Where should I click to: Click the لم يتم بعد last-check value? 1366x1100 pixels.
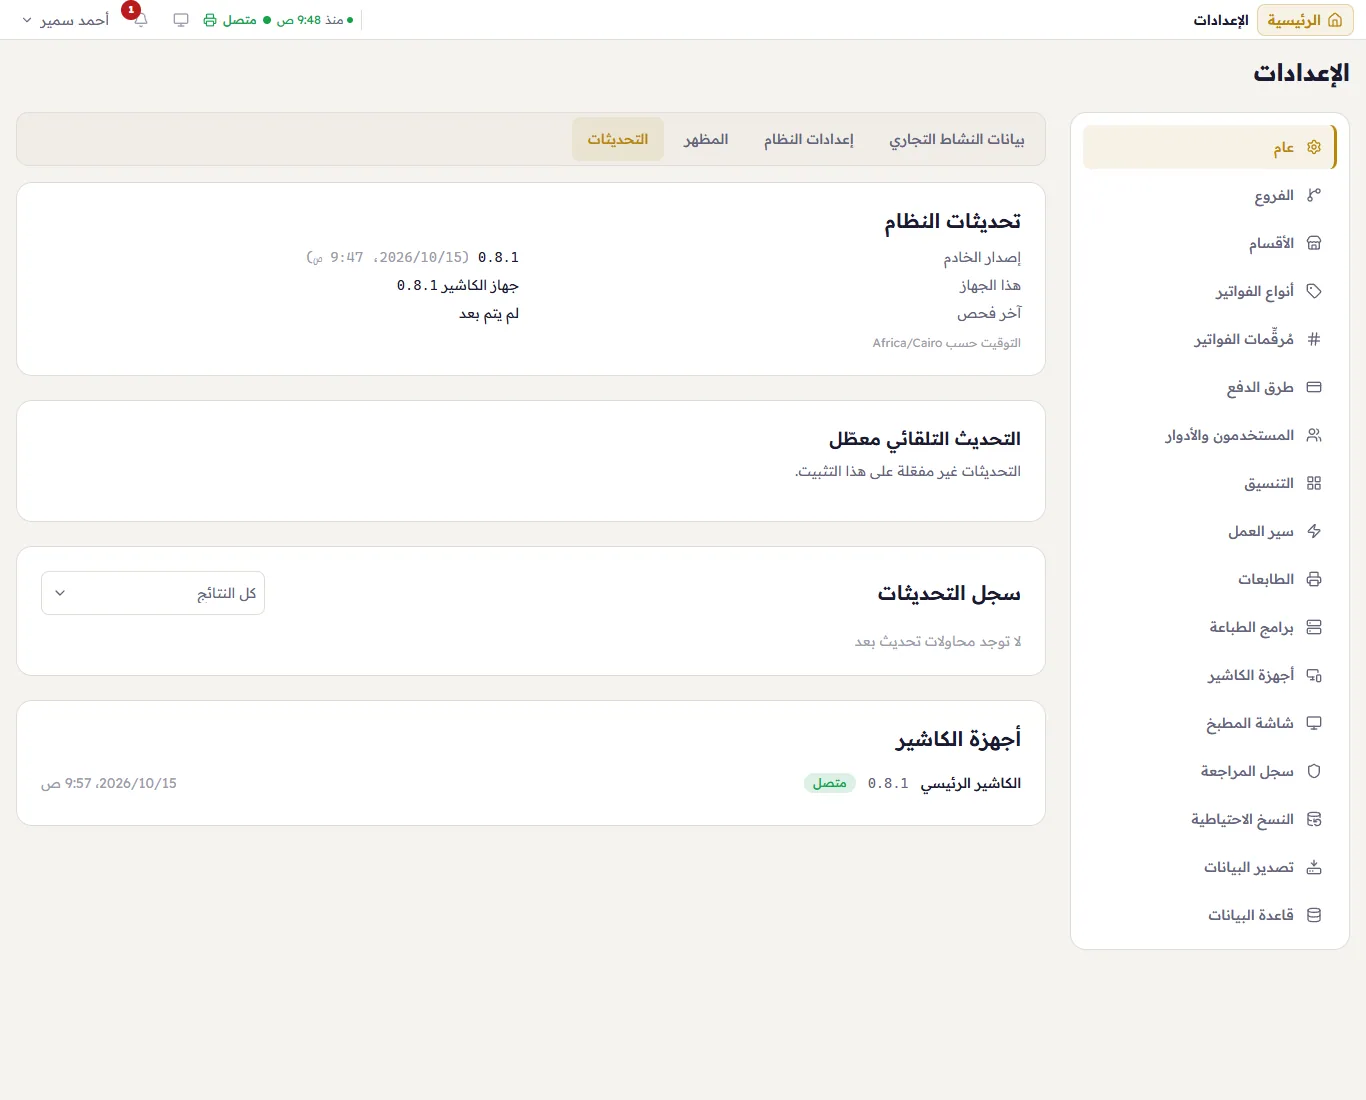[x=489, y=313]
